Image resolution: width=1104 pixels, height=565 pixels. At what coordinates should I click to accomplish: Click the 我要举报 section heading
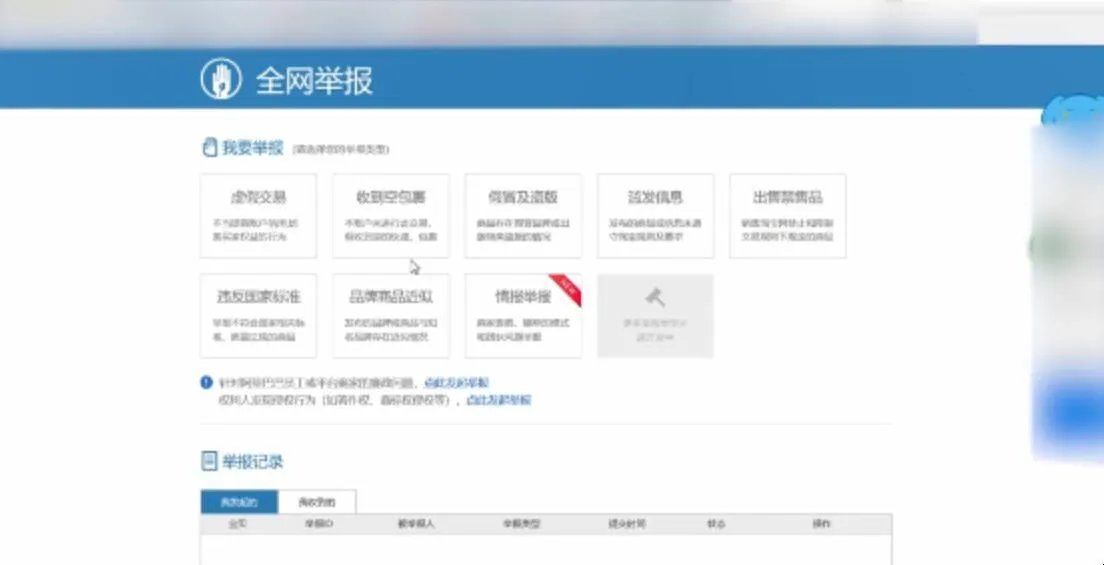point(253,148)
